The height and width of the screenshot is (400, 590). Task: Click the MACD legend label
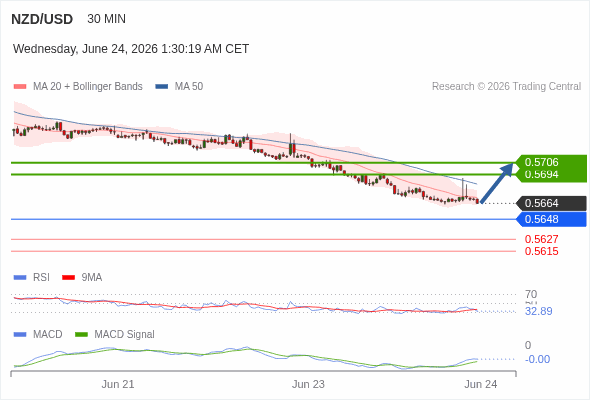(48, 334)
